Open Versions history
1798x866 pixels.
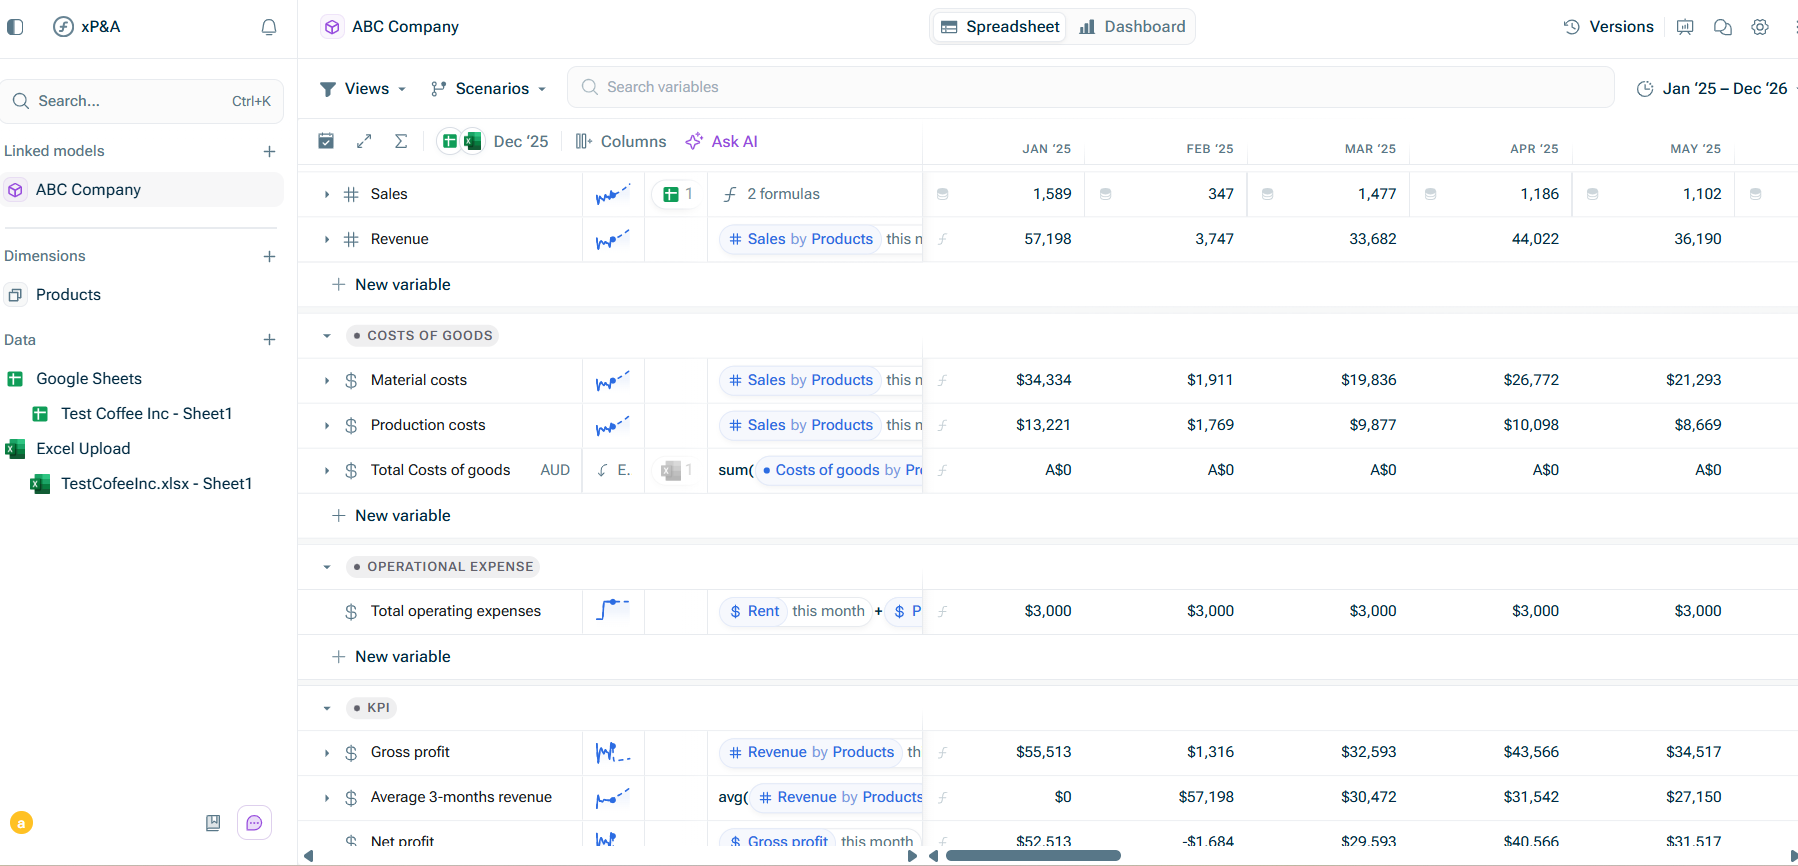[x=1608, y=27]
